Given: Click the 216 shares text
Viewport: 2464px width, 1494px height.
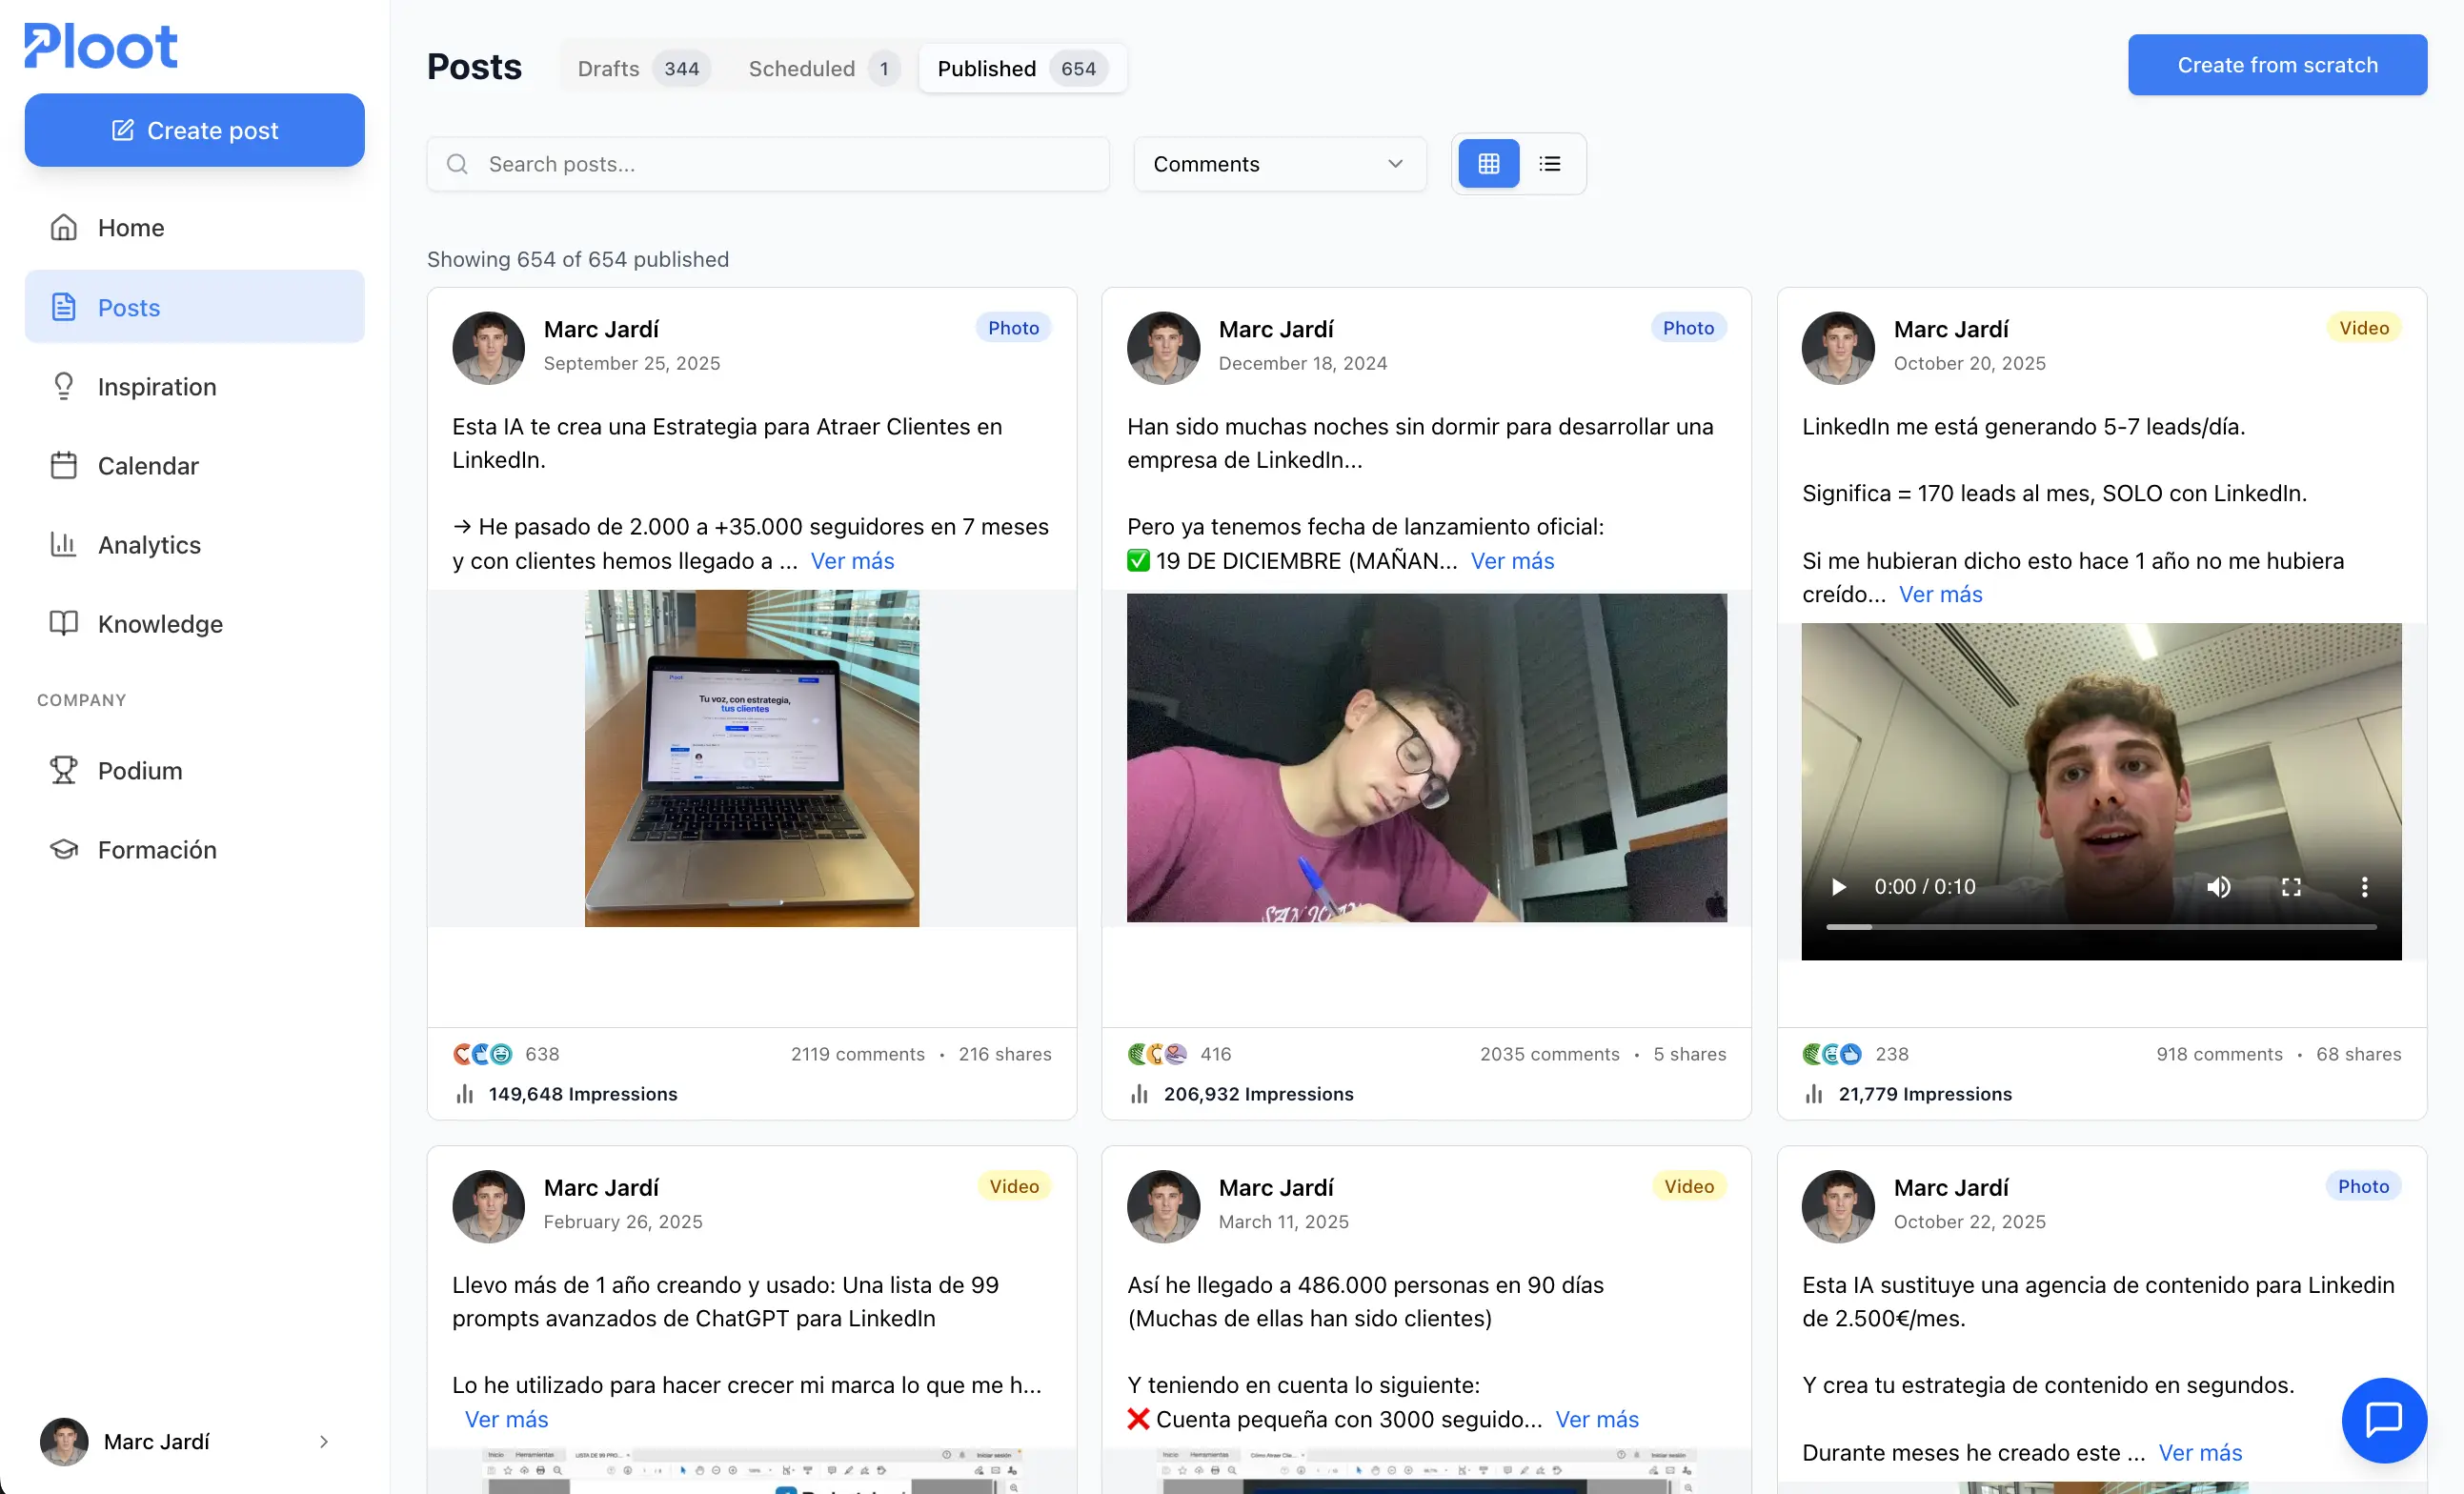Looking at the screenshot, I should pyautogui.click(x=1004, y=1054).
